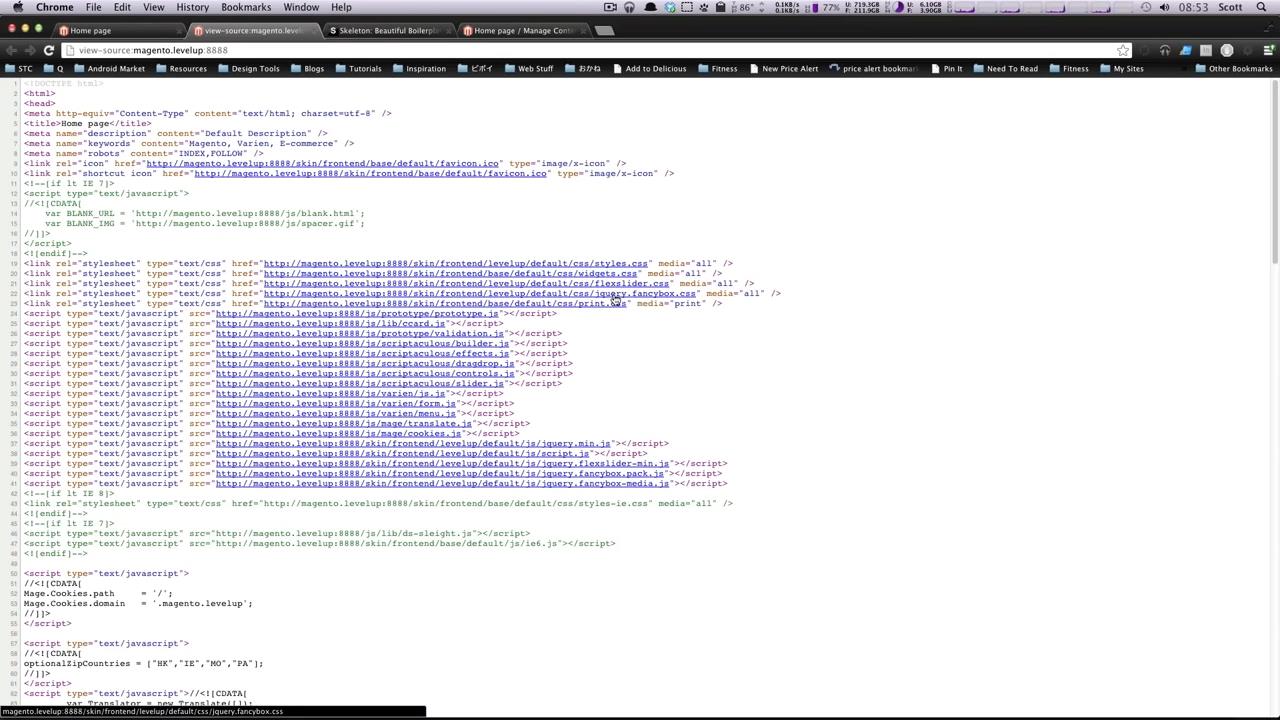This screenshot has width=1280, height=720.
Task: Click the clipboard icon in the menu bar
Action: click(x=720, y=7)
